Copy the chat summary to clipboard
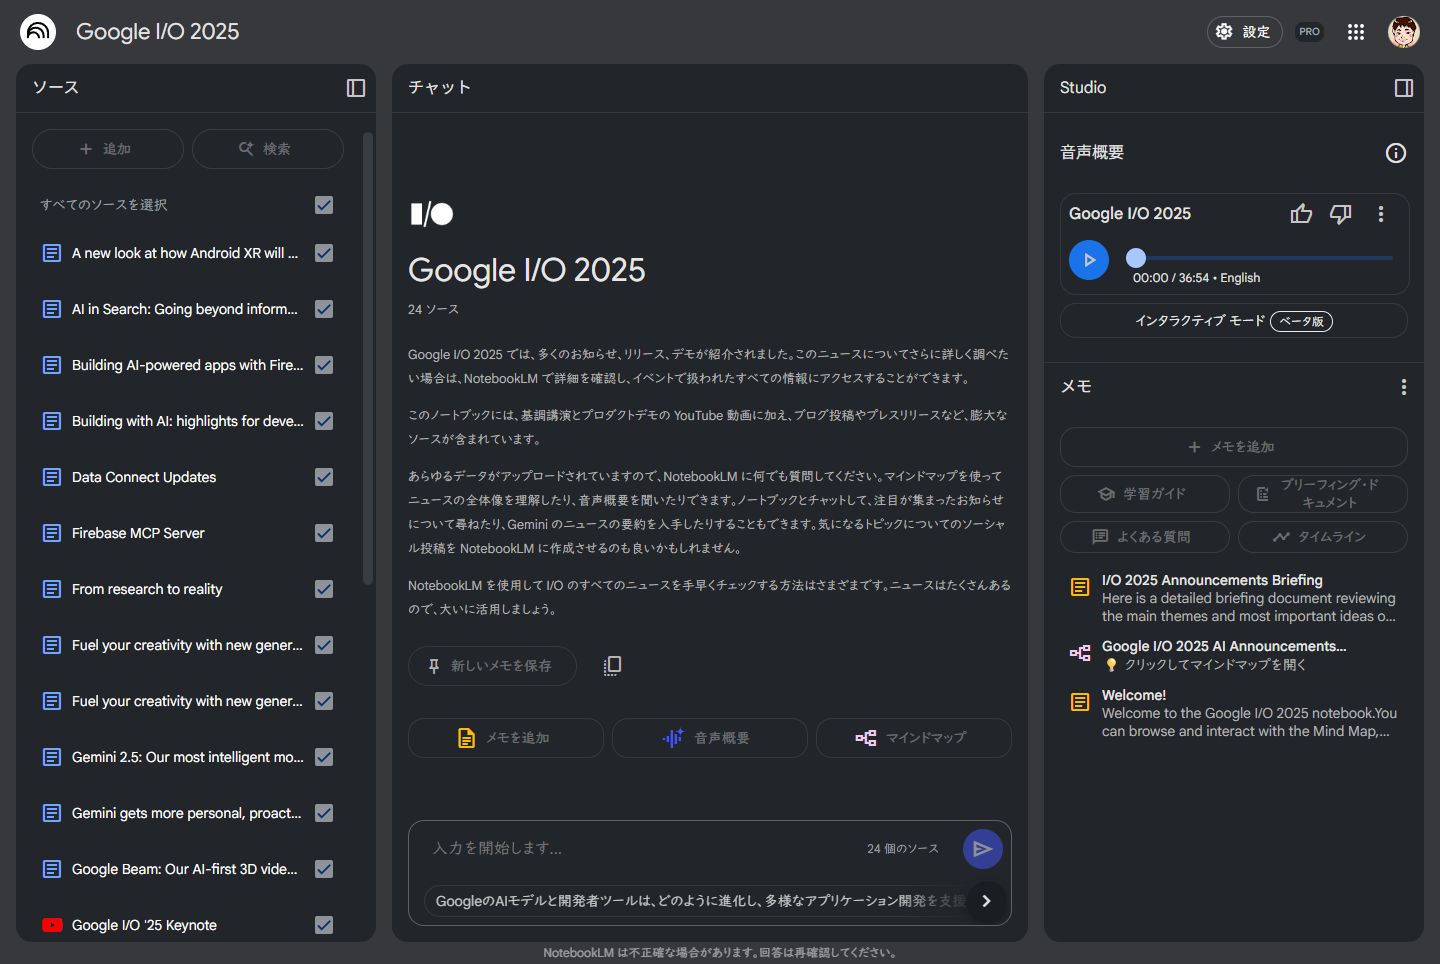Screen dimensions: 1440x964 pyautogui.click(x=612, y=666)
